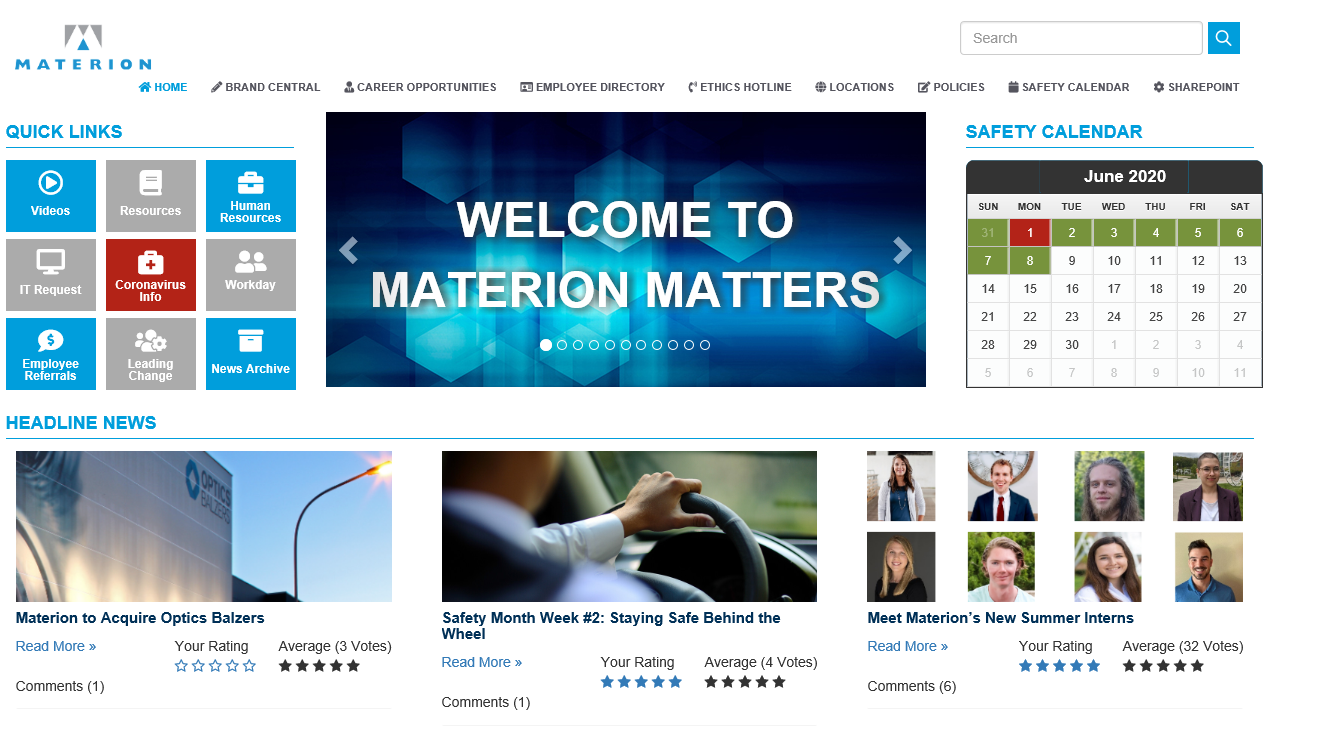Rate Optics Balzers article one star
This screenshot has width=1336, height=730.
point(182,666)
